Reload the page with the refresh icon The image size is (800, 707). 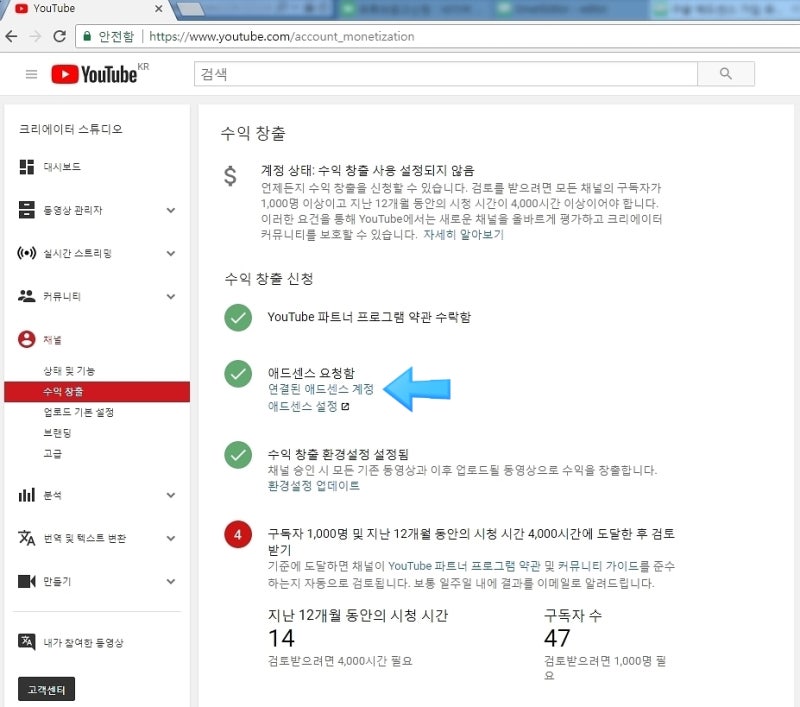(59, 36)
